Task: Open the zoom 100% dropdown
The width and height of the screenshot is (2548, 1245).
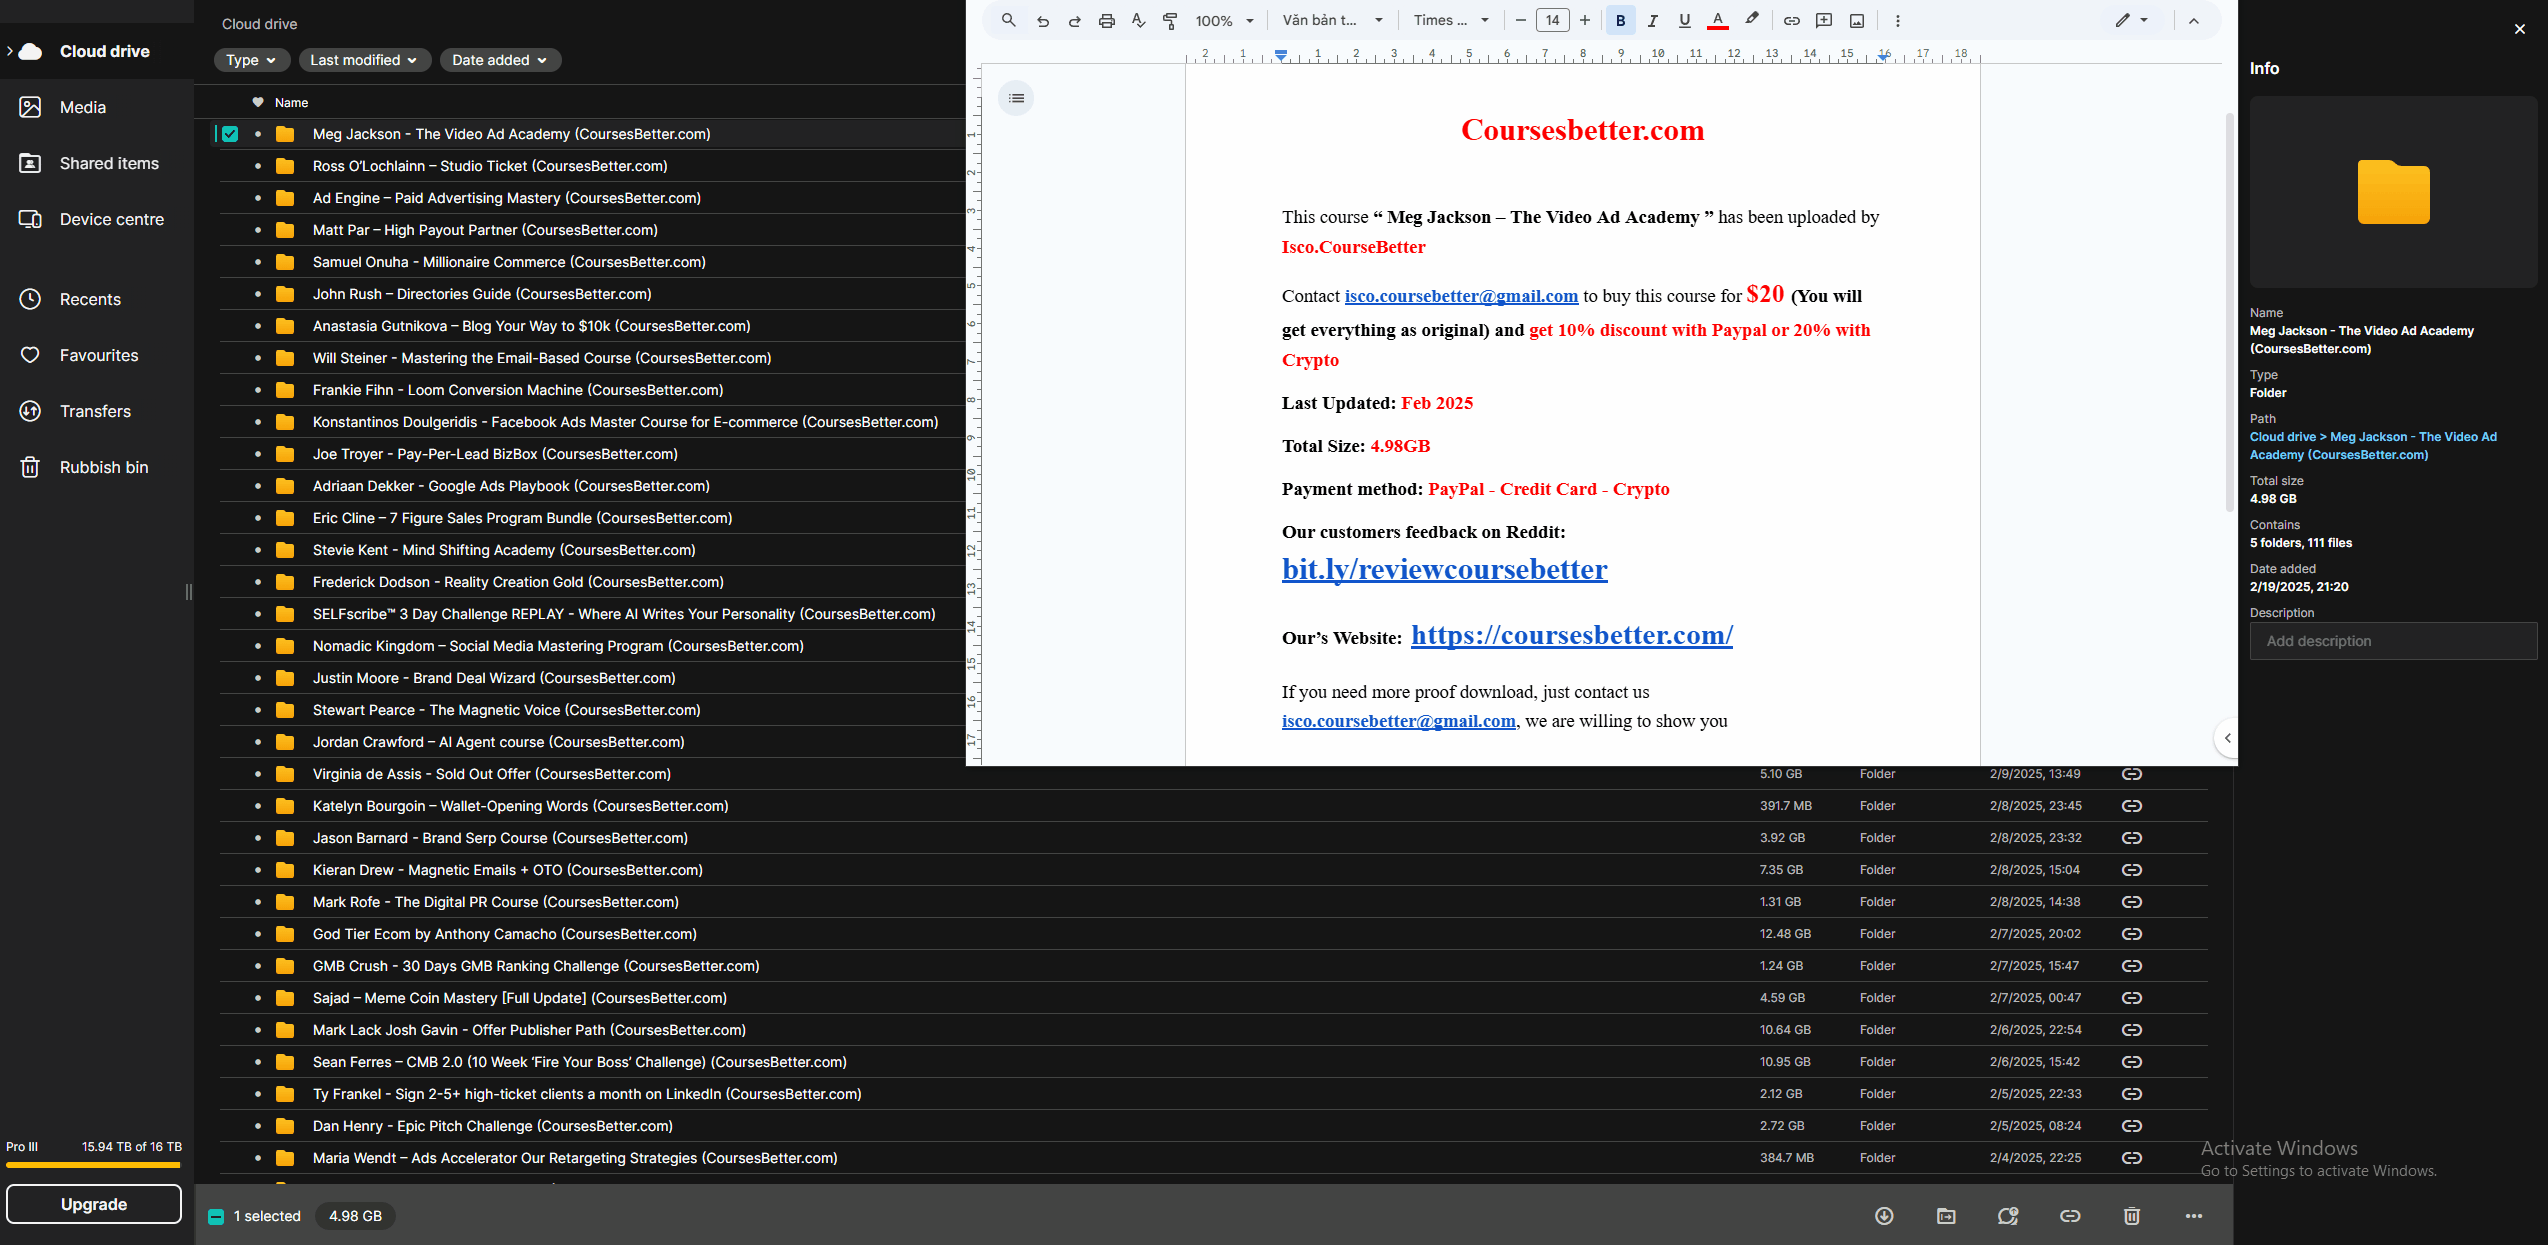Action: [x=1224, y=20]
